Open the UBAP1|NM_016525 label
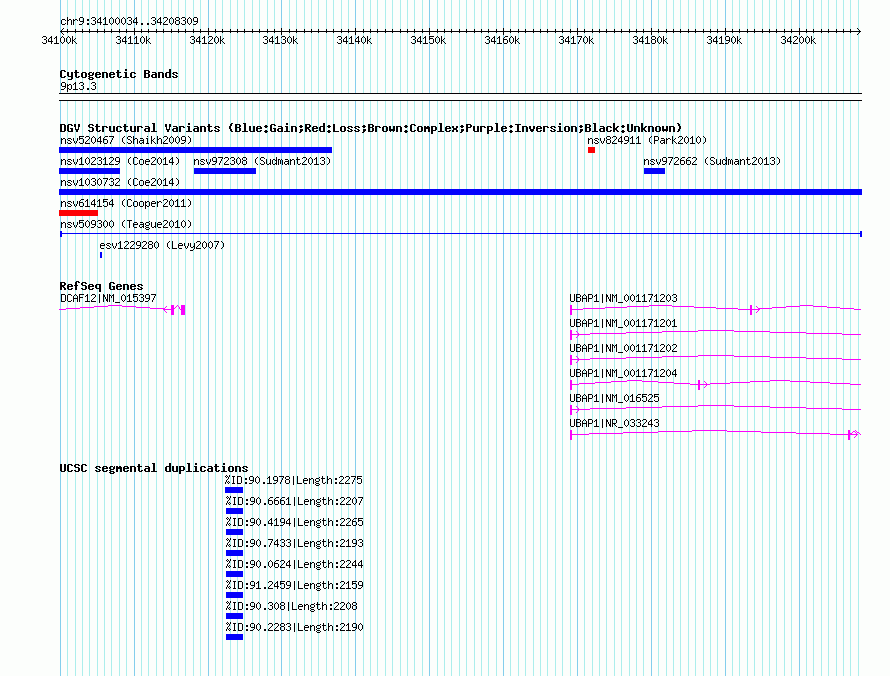890x676 pixels. [614, 398]
